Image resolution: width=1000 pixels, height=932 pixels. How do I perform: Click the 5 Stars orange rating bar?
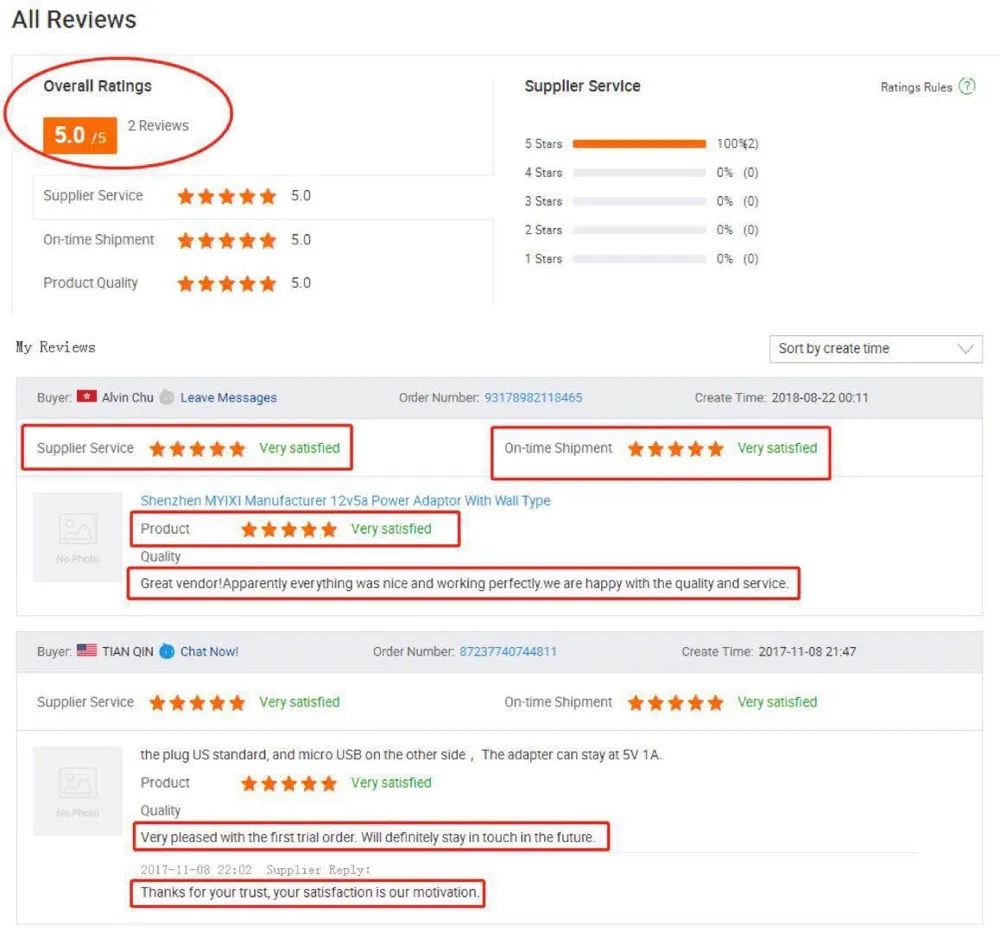point(639,144)
